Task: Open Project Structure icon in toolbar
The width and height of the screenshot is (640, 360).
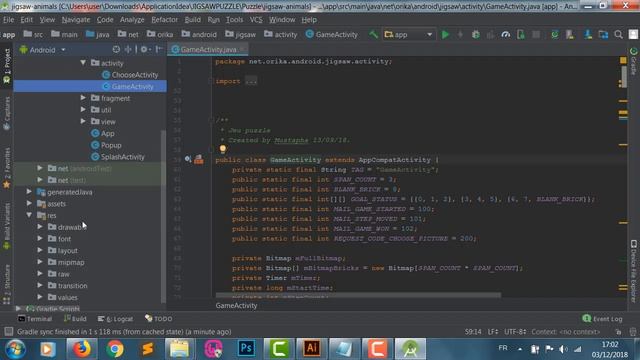Action: pyautogui.click(x=603, y=35)
